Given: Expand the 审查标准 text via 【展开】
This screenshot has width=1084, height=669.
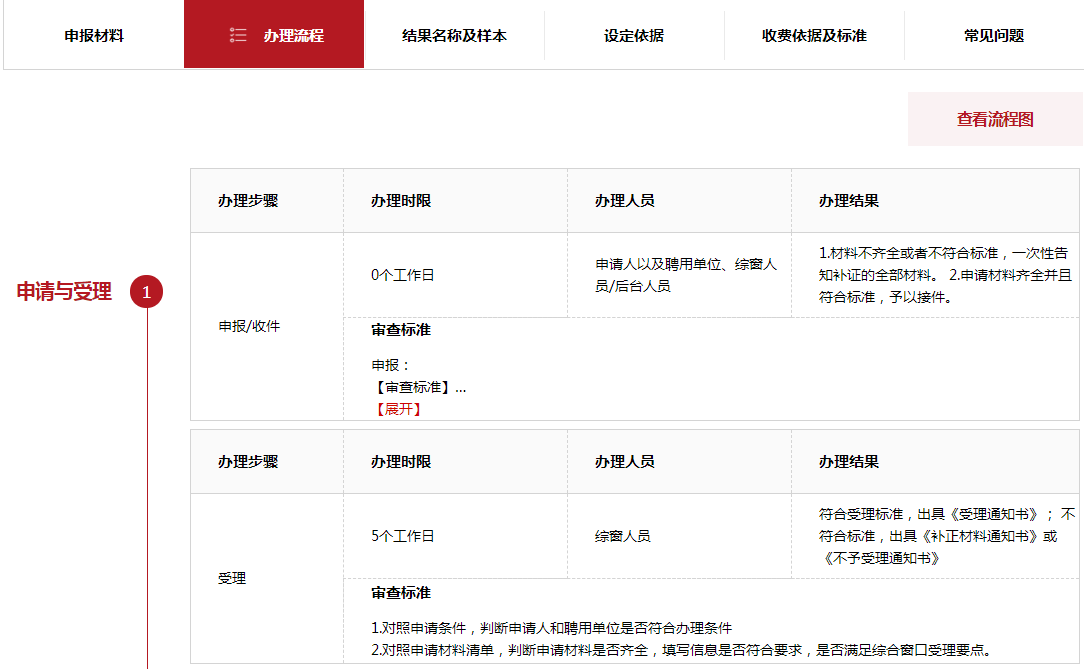Looking at the screenshot, I should pyautogui.click(x=398, y=409).
